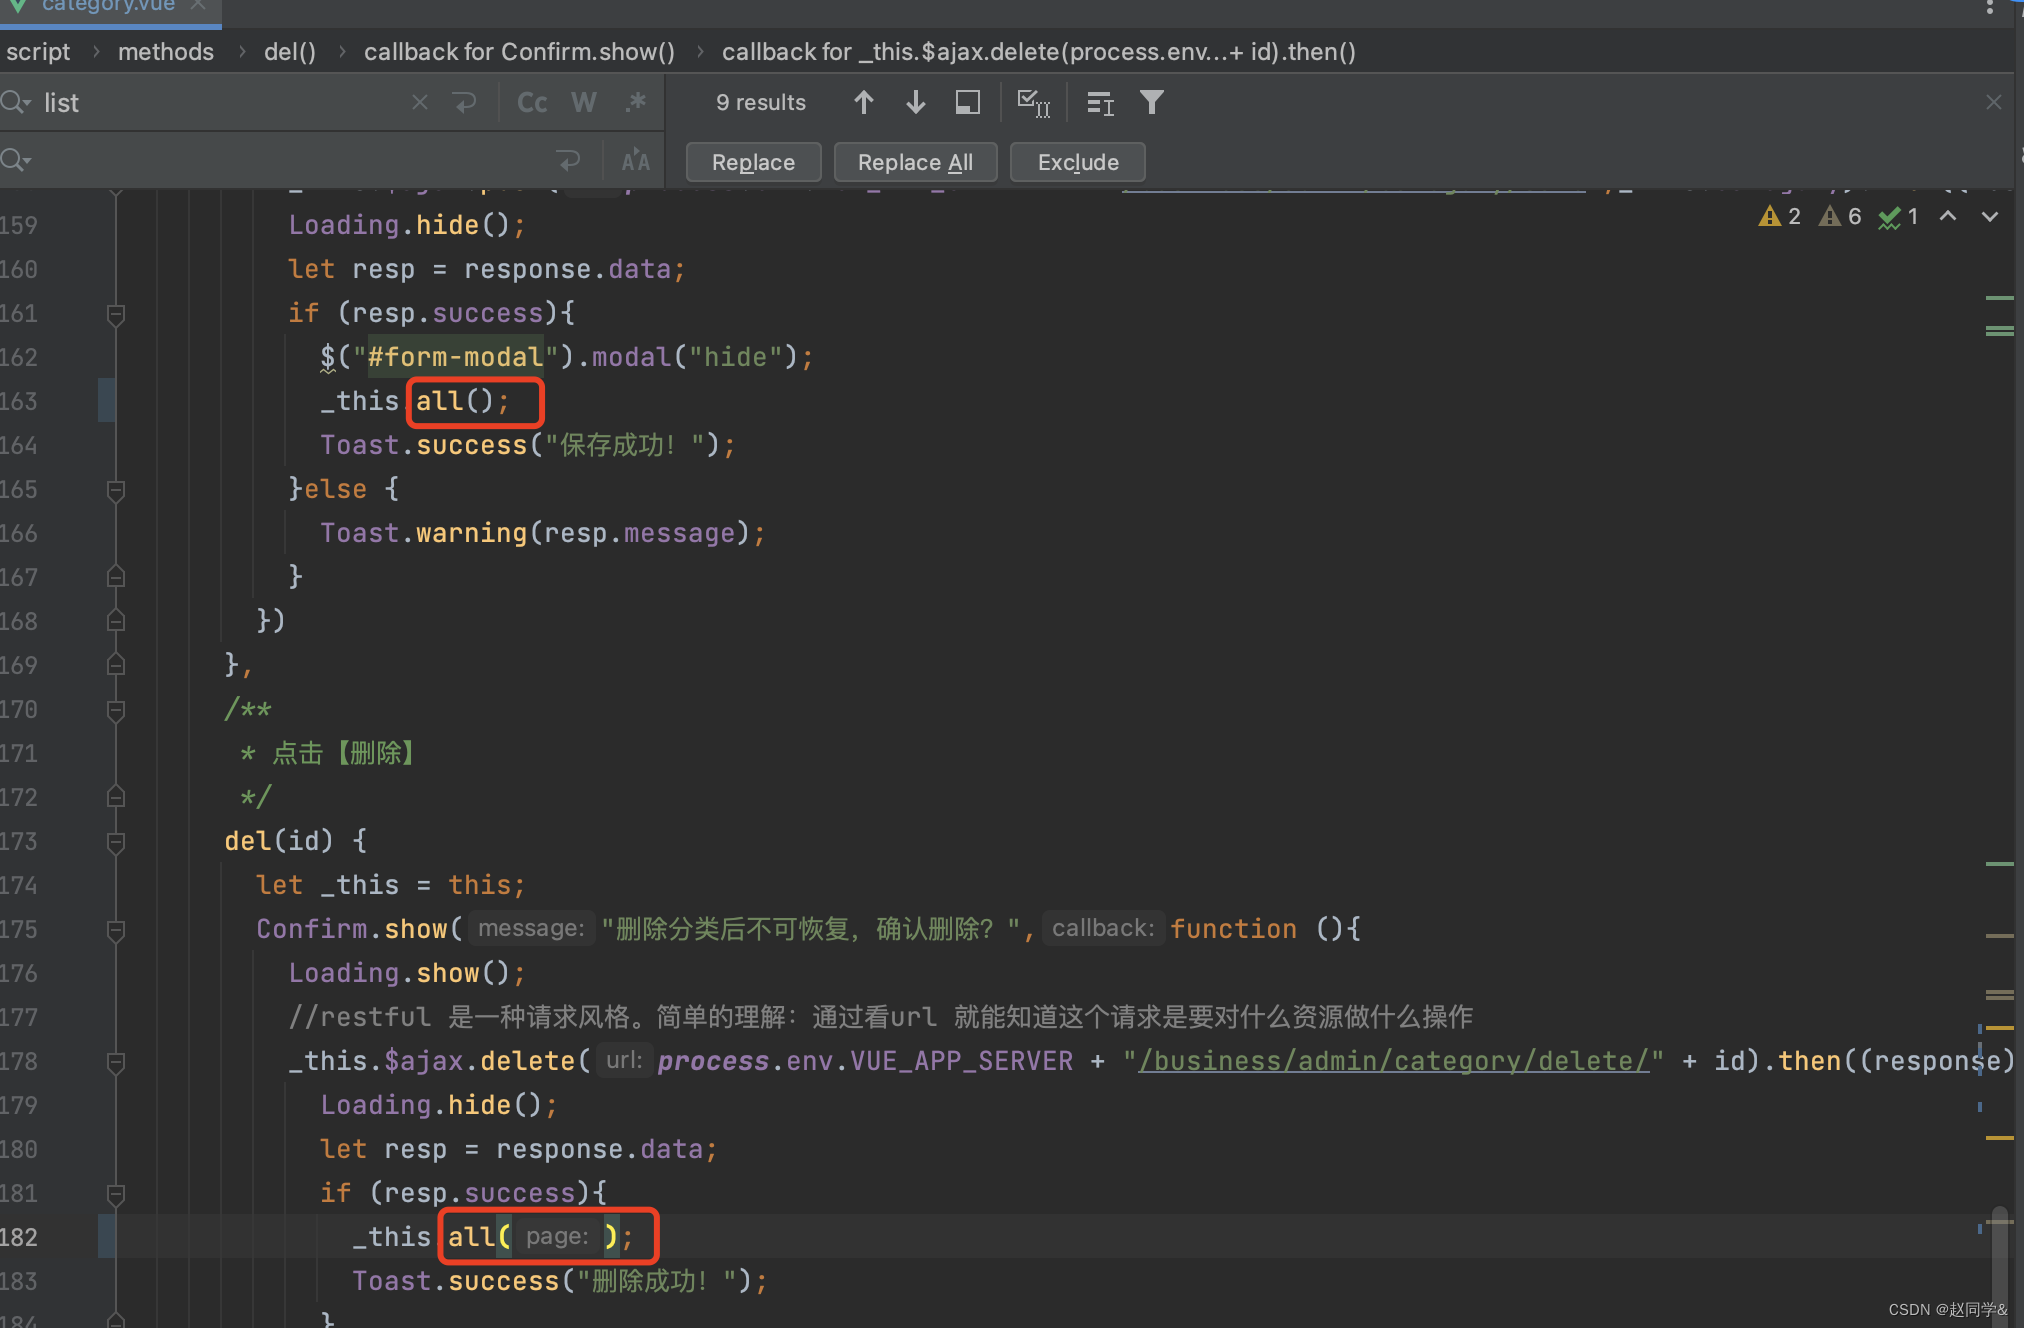
Task: Select methods in the breadcrumb bar
Action: (x=166, y=51)
